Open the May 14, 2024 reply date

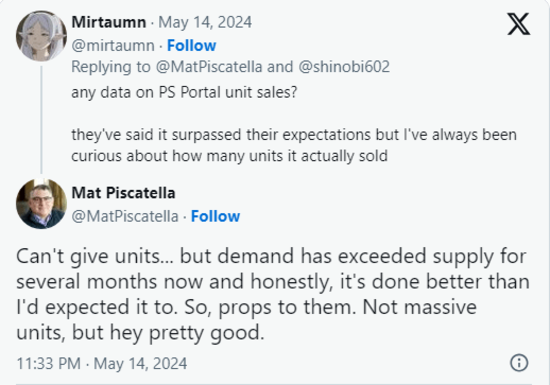click(x=205, y=22)
